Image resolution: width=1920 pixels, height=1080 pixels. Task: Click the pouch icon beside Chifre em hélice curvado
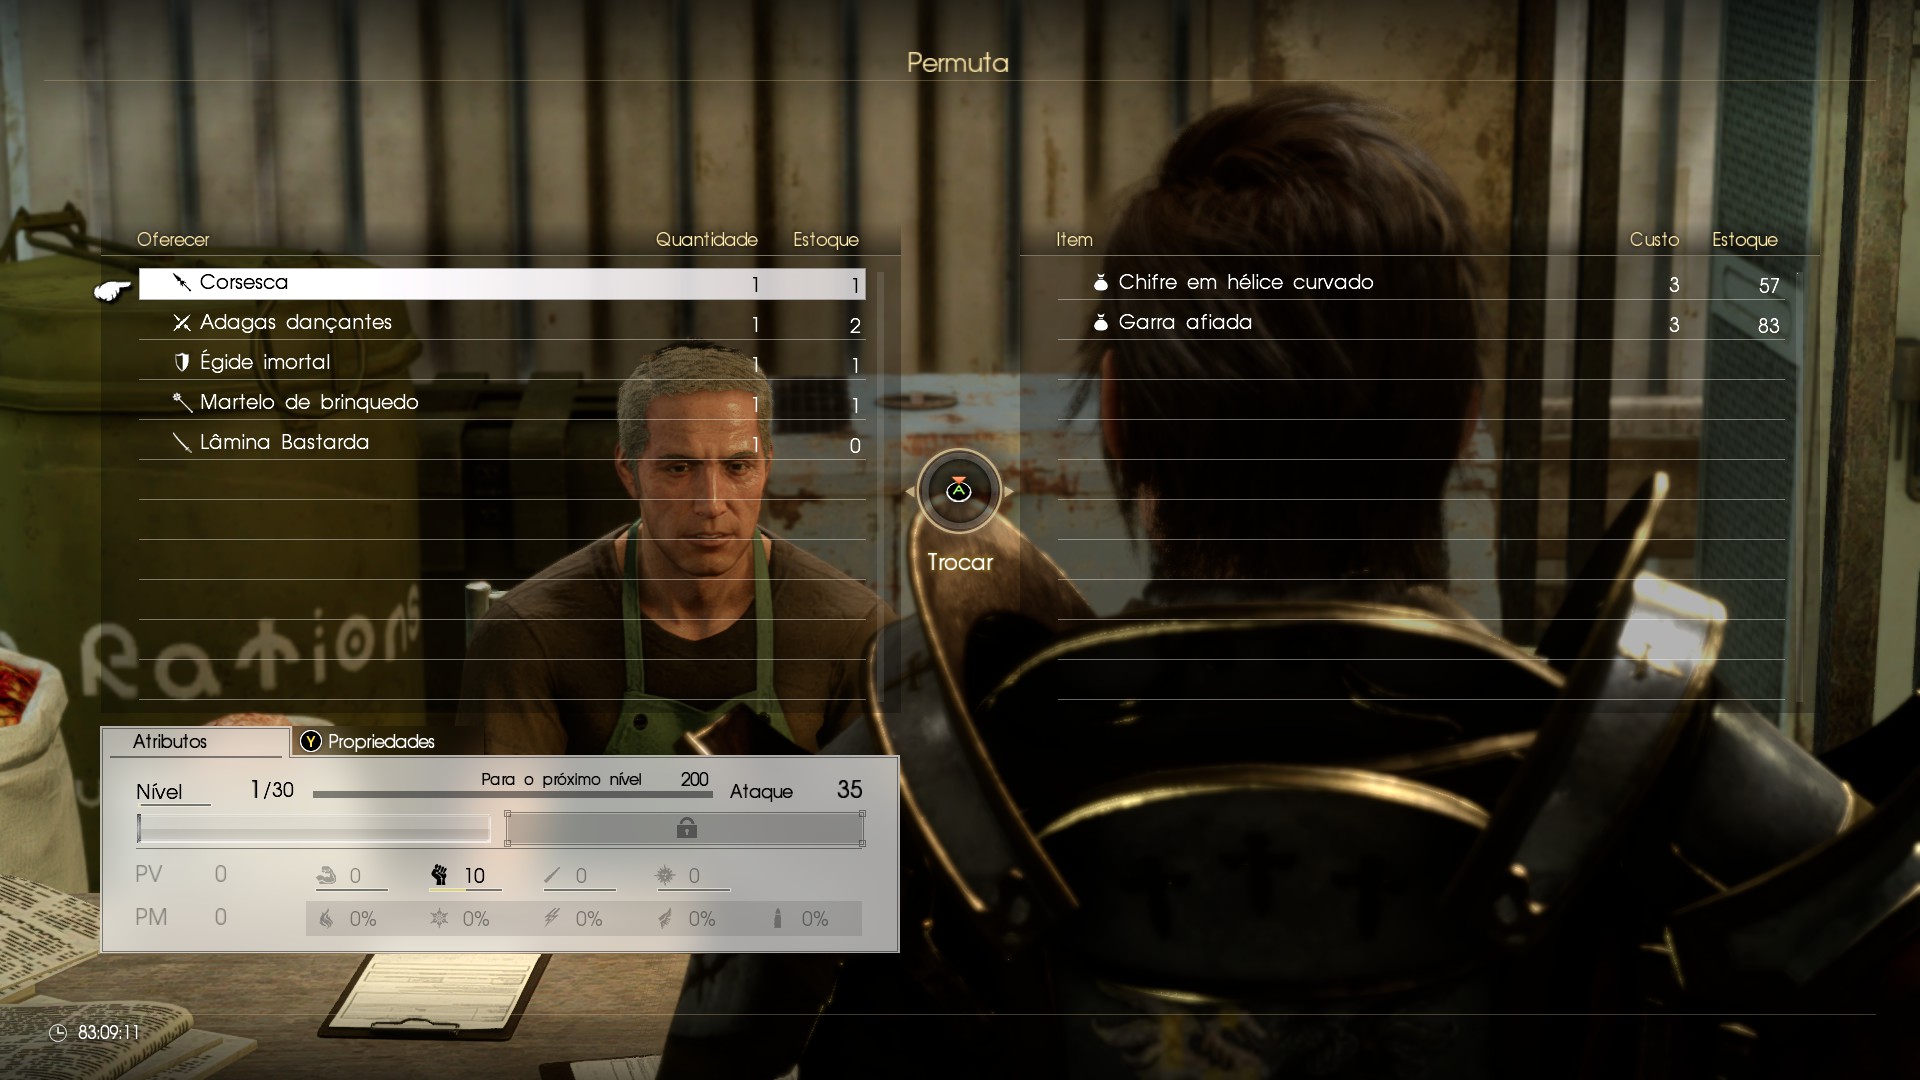point(1101,283)
